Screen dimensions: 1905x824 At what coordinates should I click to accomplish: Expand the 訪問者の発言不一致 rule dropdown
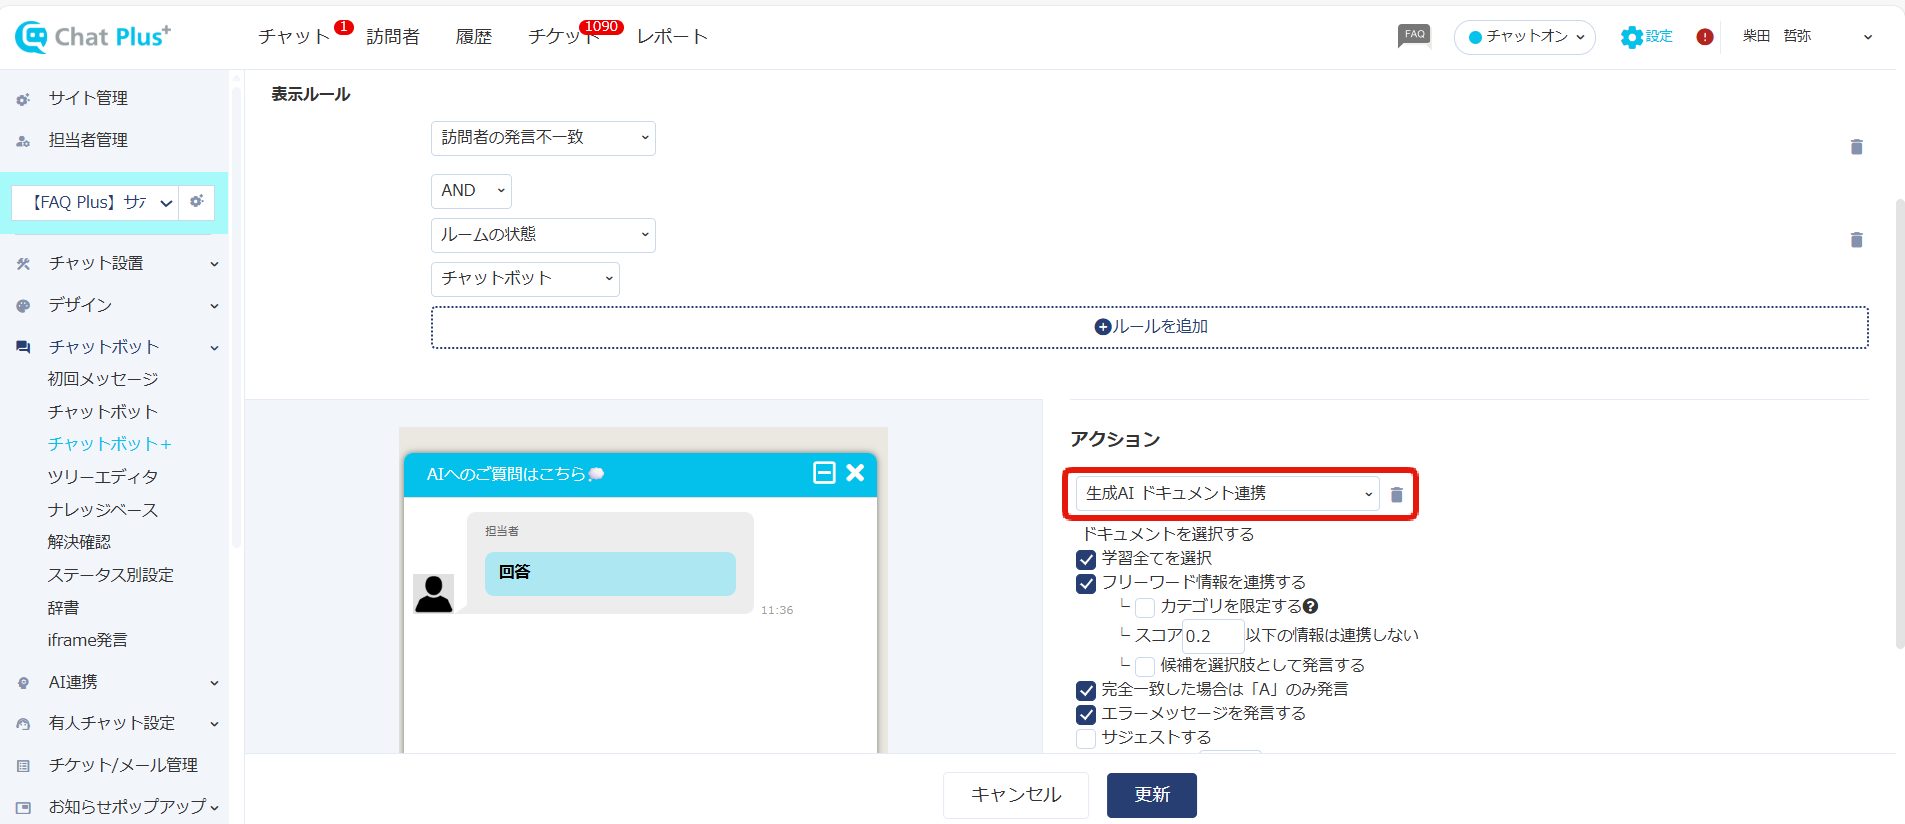point(543,138)
